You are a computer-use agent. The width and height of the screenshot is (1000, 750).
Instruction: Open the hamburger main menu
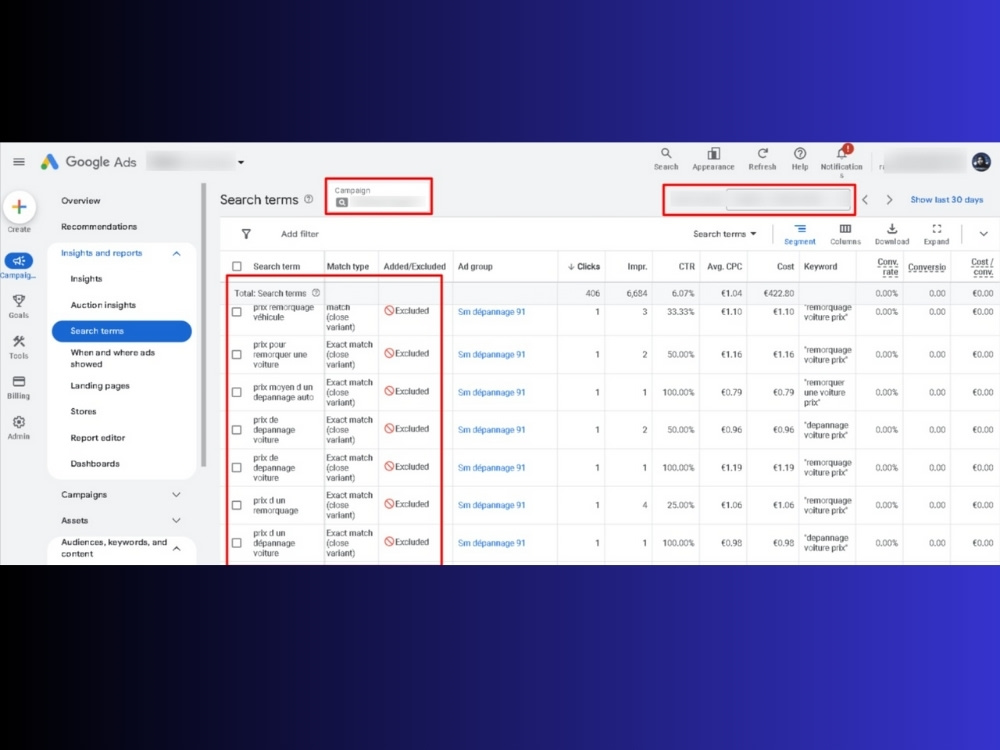click(x=19, y=162)
